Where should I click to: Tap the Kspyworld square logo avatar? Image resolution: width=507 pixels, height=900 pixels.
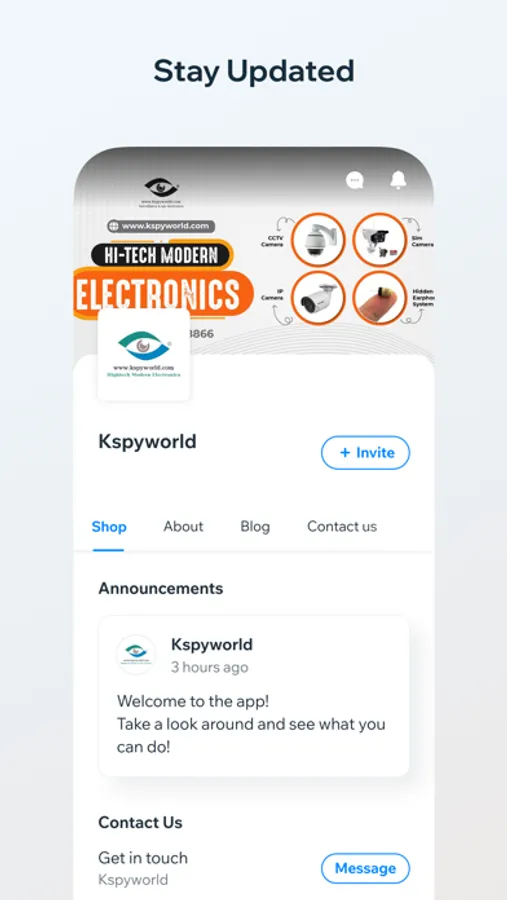(144, 355)
